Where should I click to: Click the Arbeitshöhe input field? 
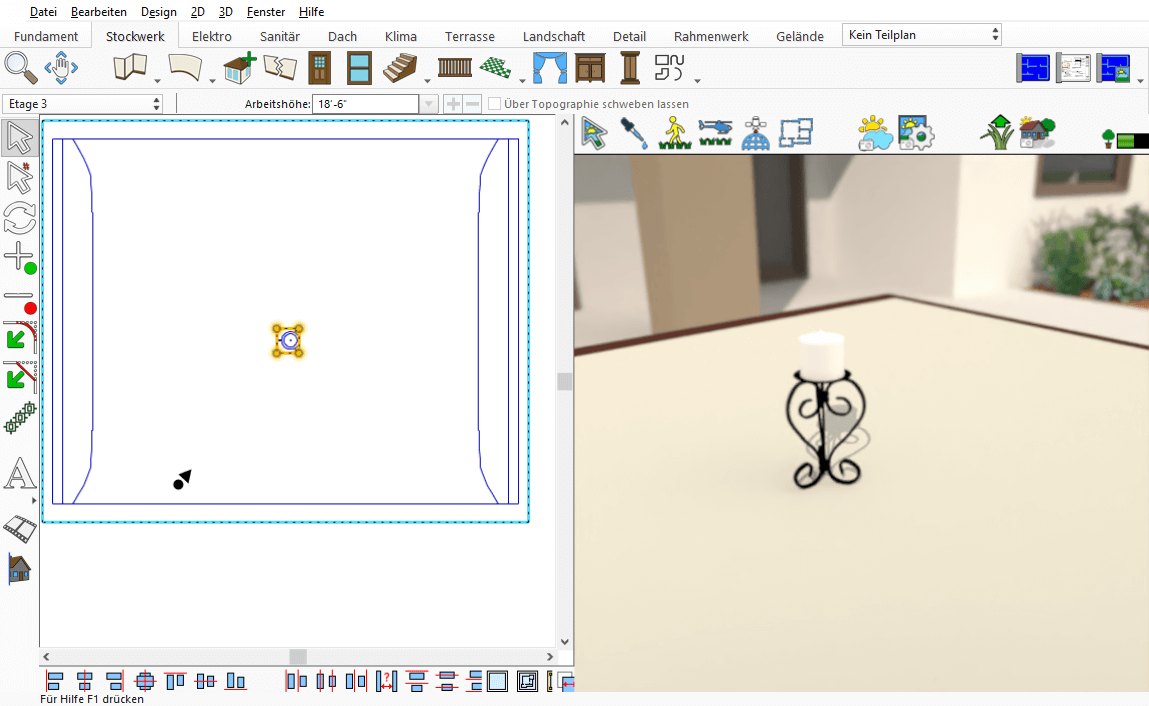pos(365,104)
